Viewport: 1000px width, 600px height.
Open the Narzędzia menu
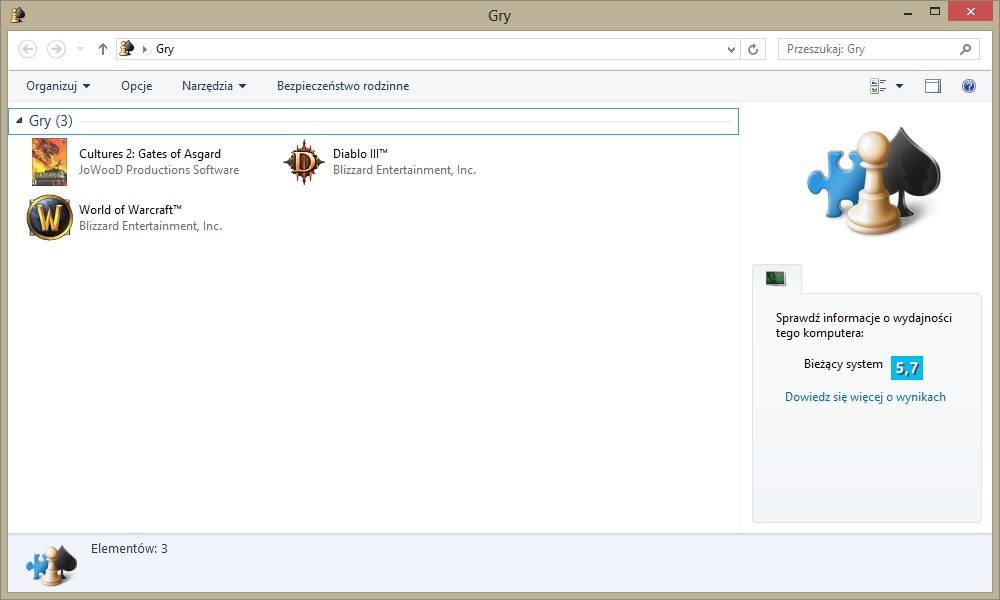(214, 86)
